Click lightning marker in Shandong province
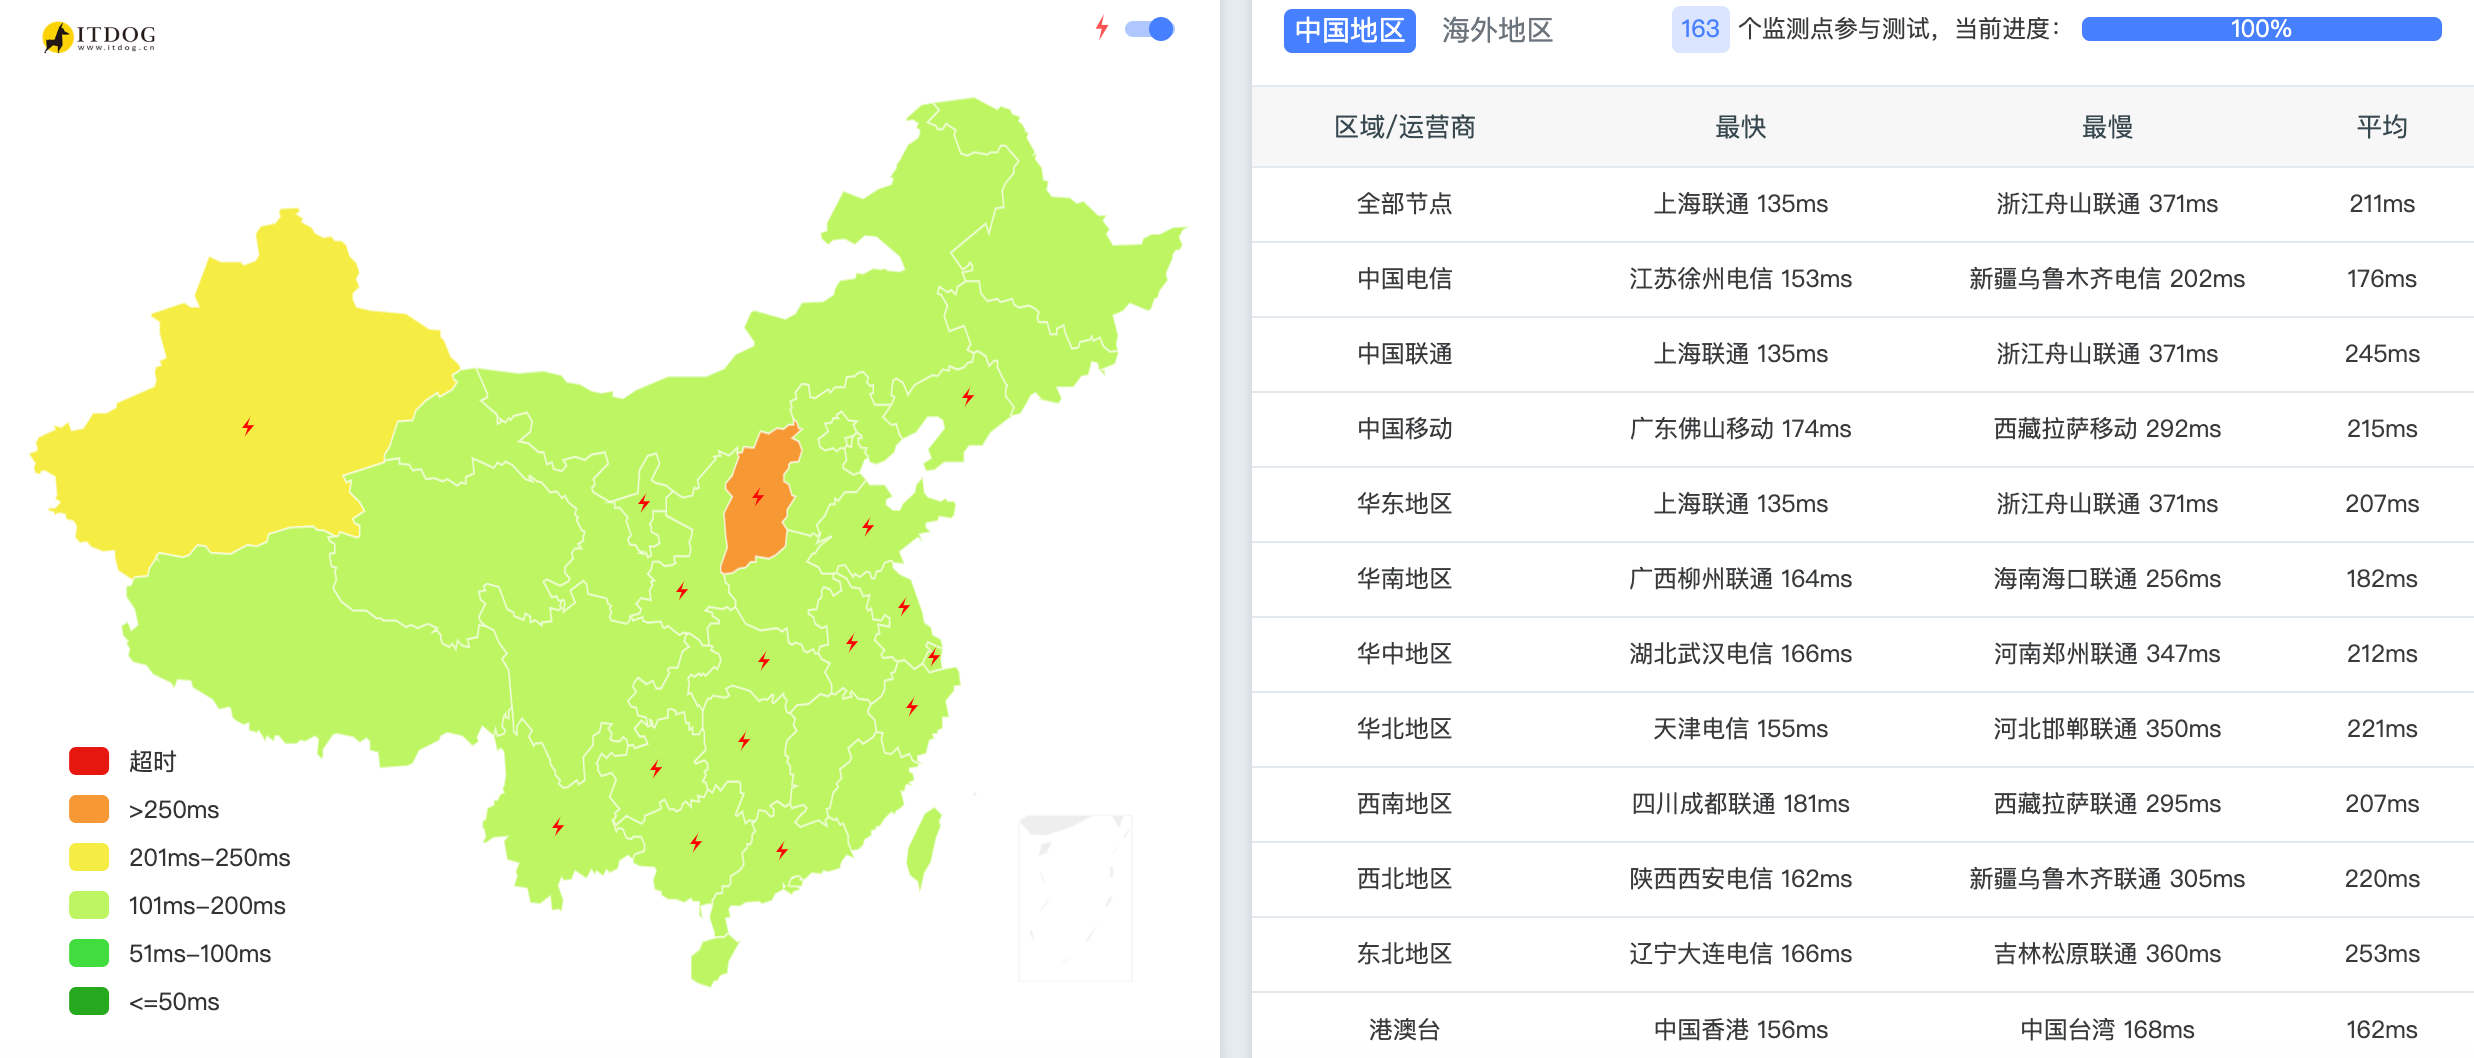 (868, 527)
